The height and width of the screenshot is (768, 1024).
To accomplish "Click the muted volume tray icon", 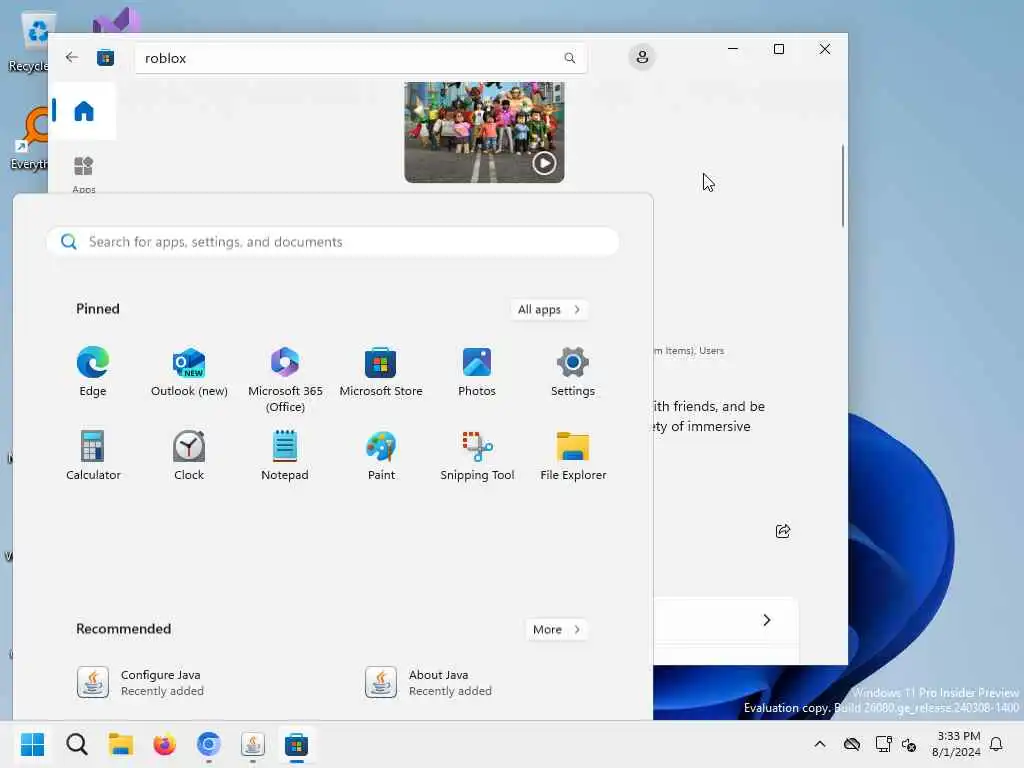I will click(x=909, y=744).
